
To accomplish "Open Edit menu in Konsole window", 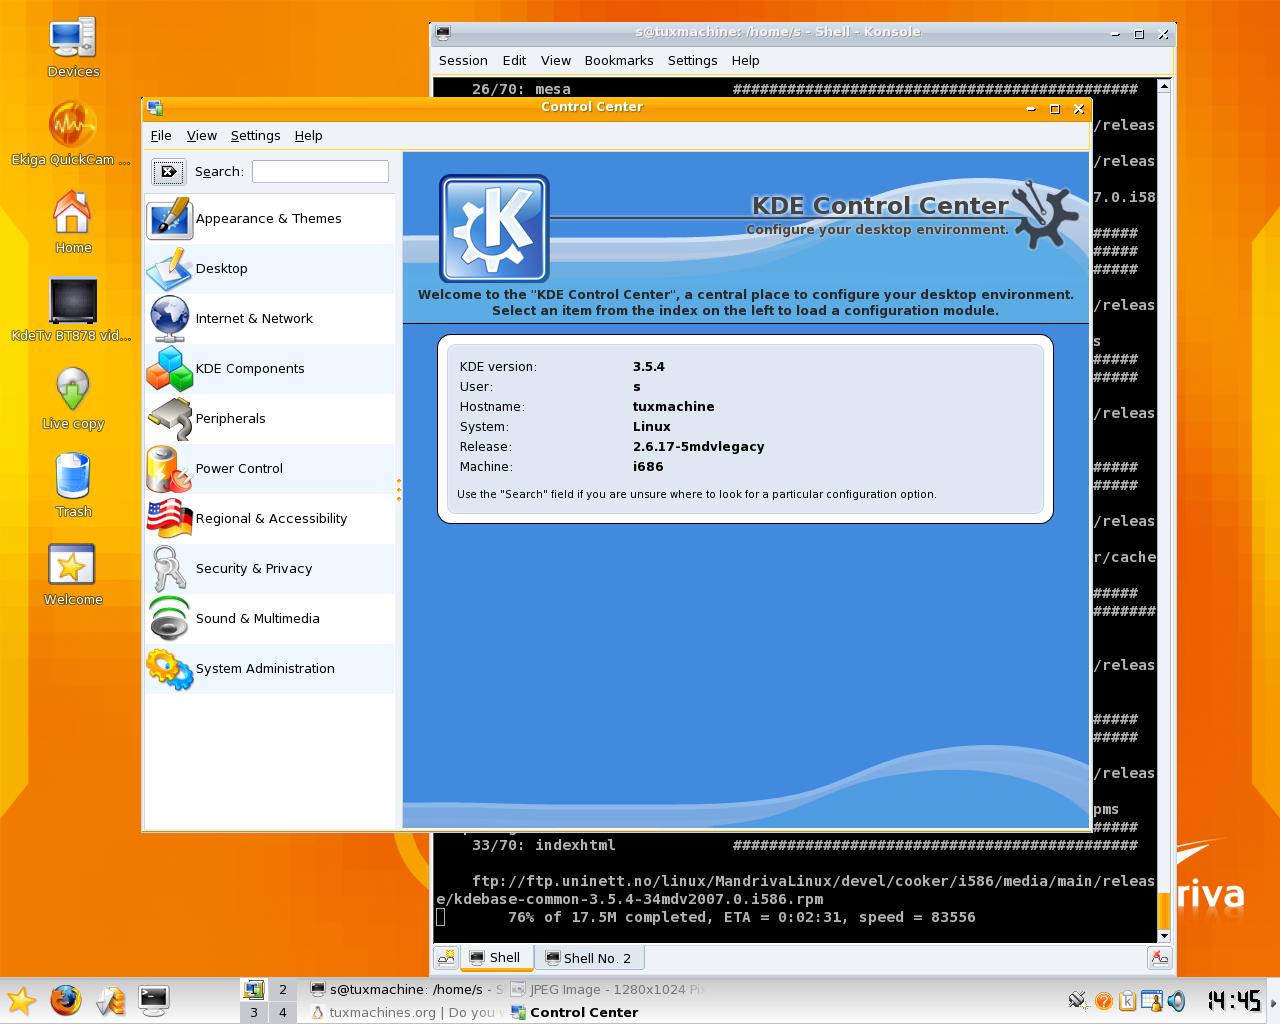I will click(x=515, y=61).
